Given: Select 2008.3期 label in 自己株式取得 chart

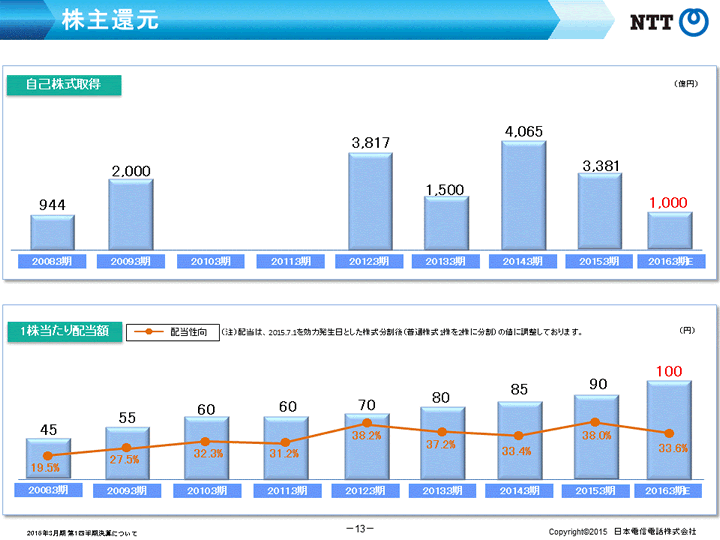Looking at the screenshot, I should [x=52, y=261].
